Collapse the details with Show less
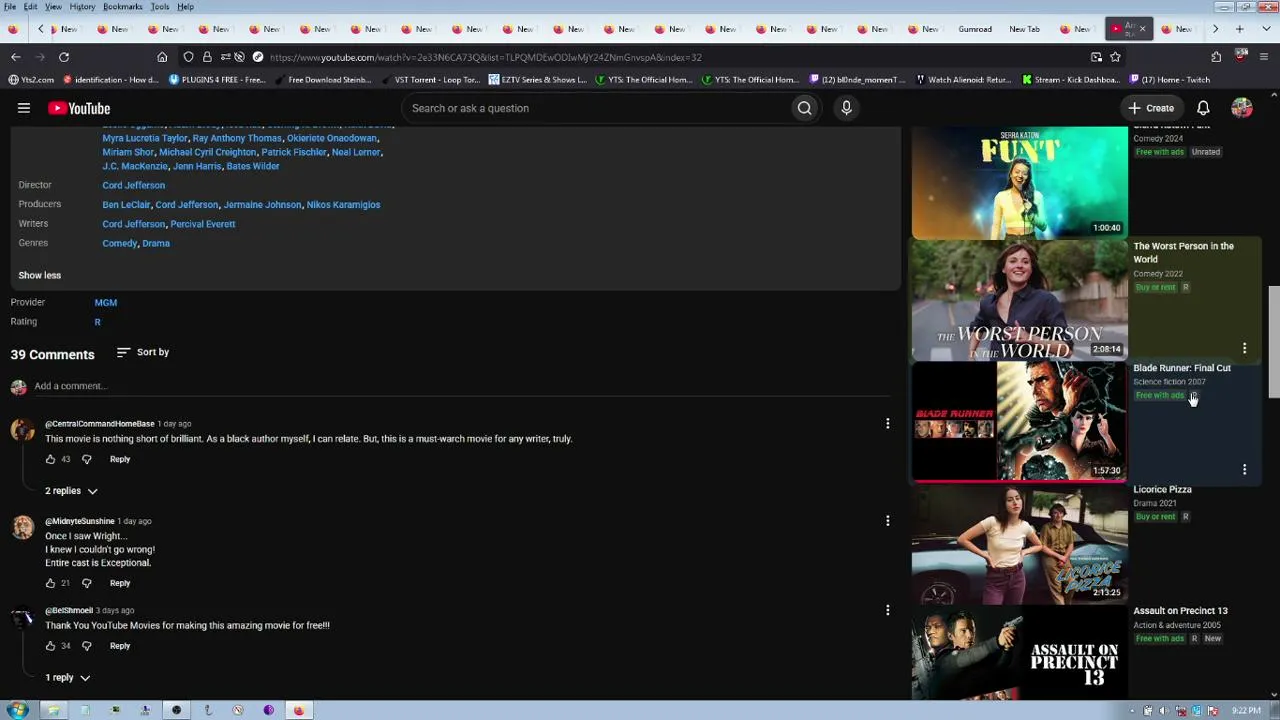This screenshot has height=720, width=1280. click(x=40, y=275)
